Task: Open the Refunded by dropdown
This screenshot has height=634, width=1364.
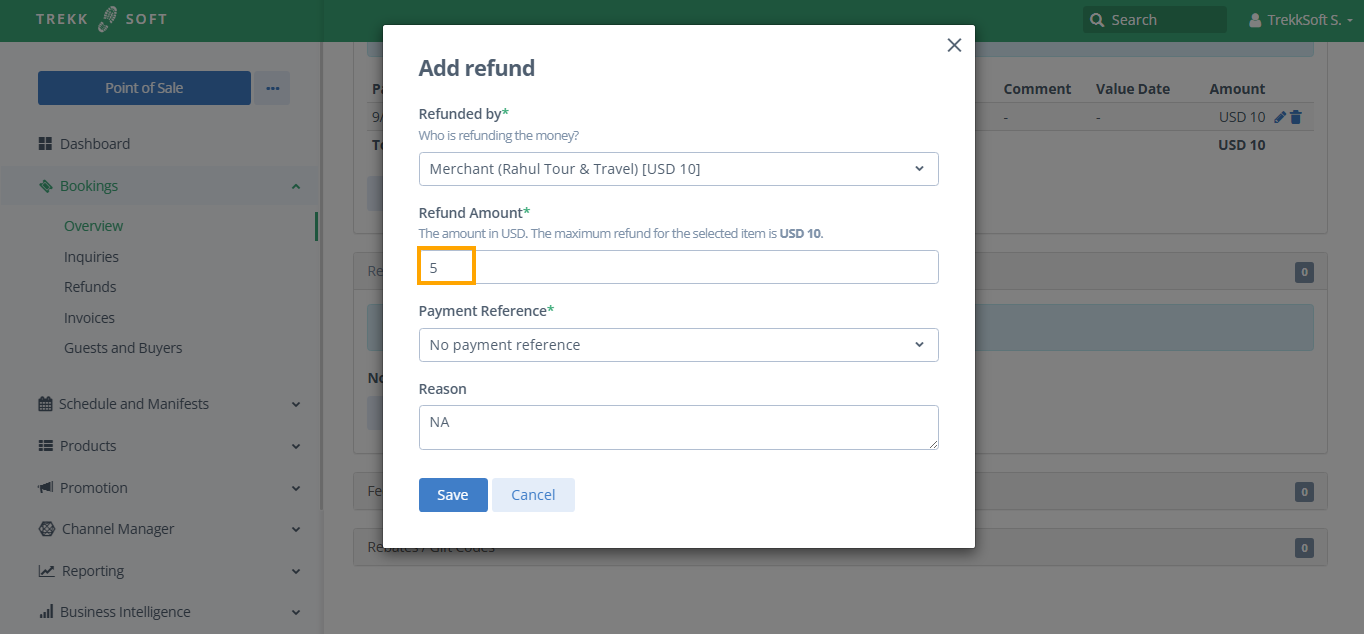Action: (678, 169)
